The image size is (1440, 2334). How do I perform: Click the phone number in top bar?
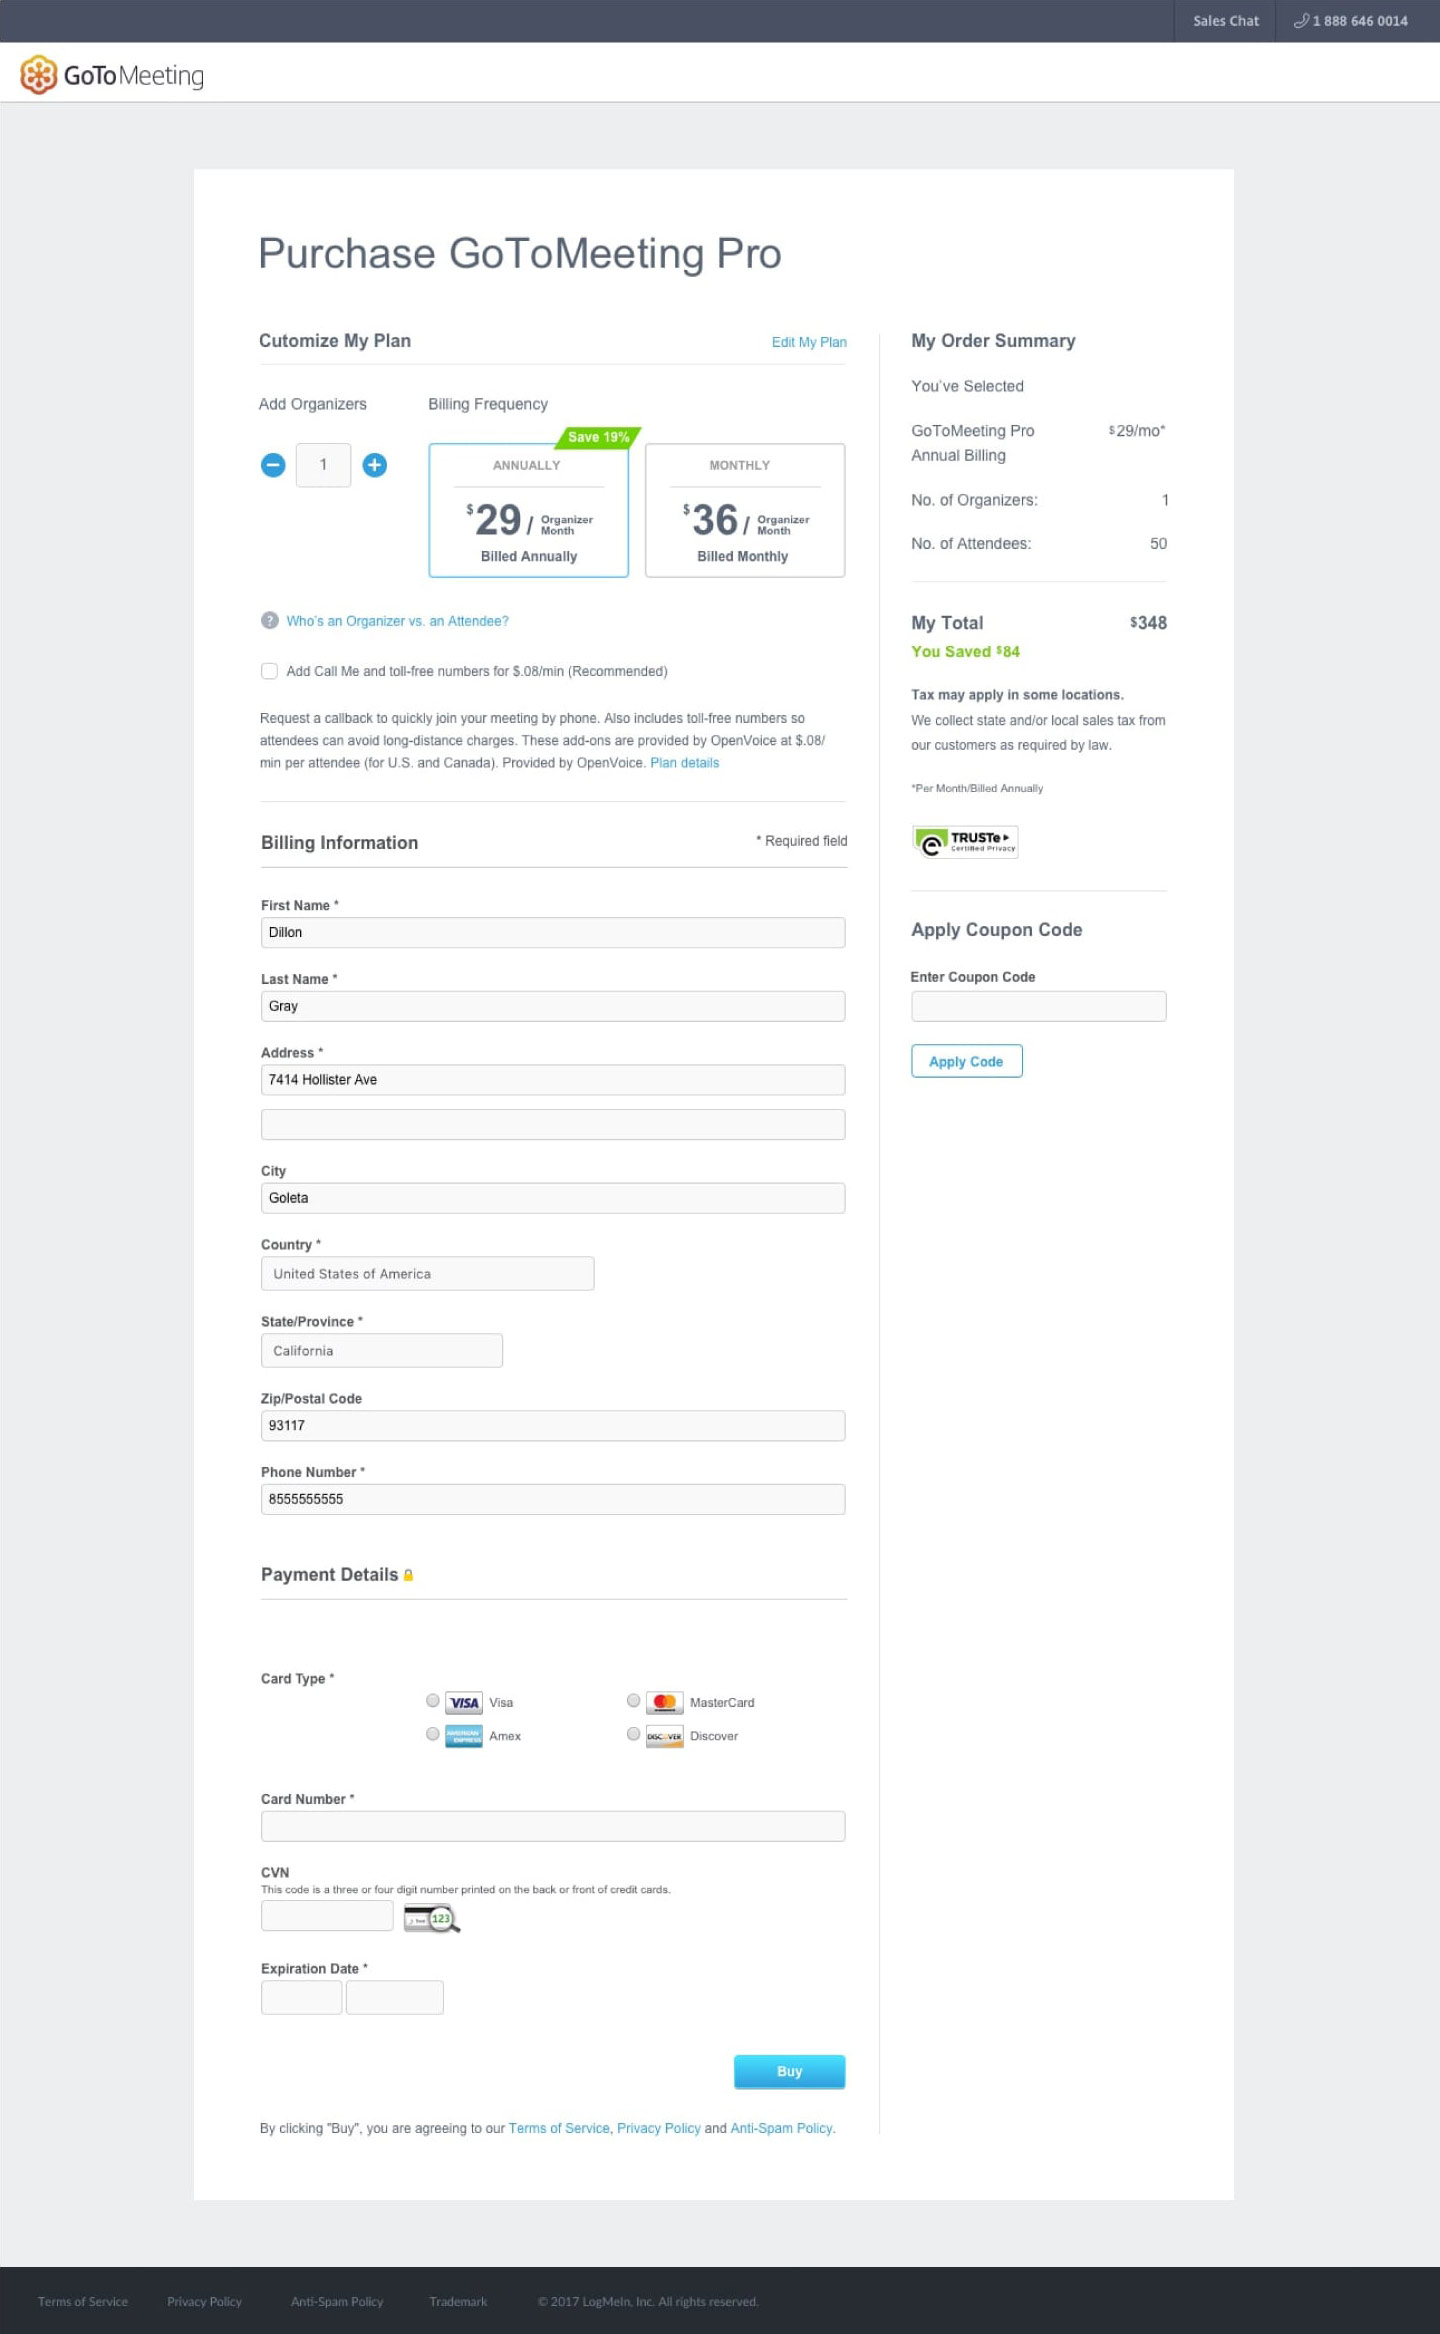1351,21
